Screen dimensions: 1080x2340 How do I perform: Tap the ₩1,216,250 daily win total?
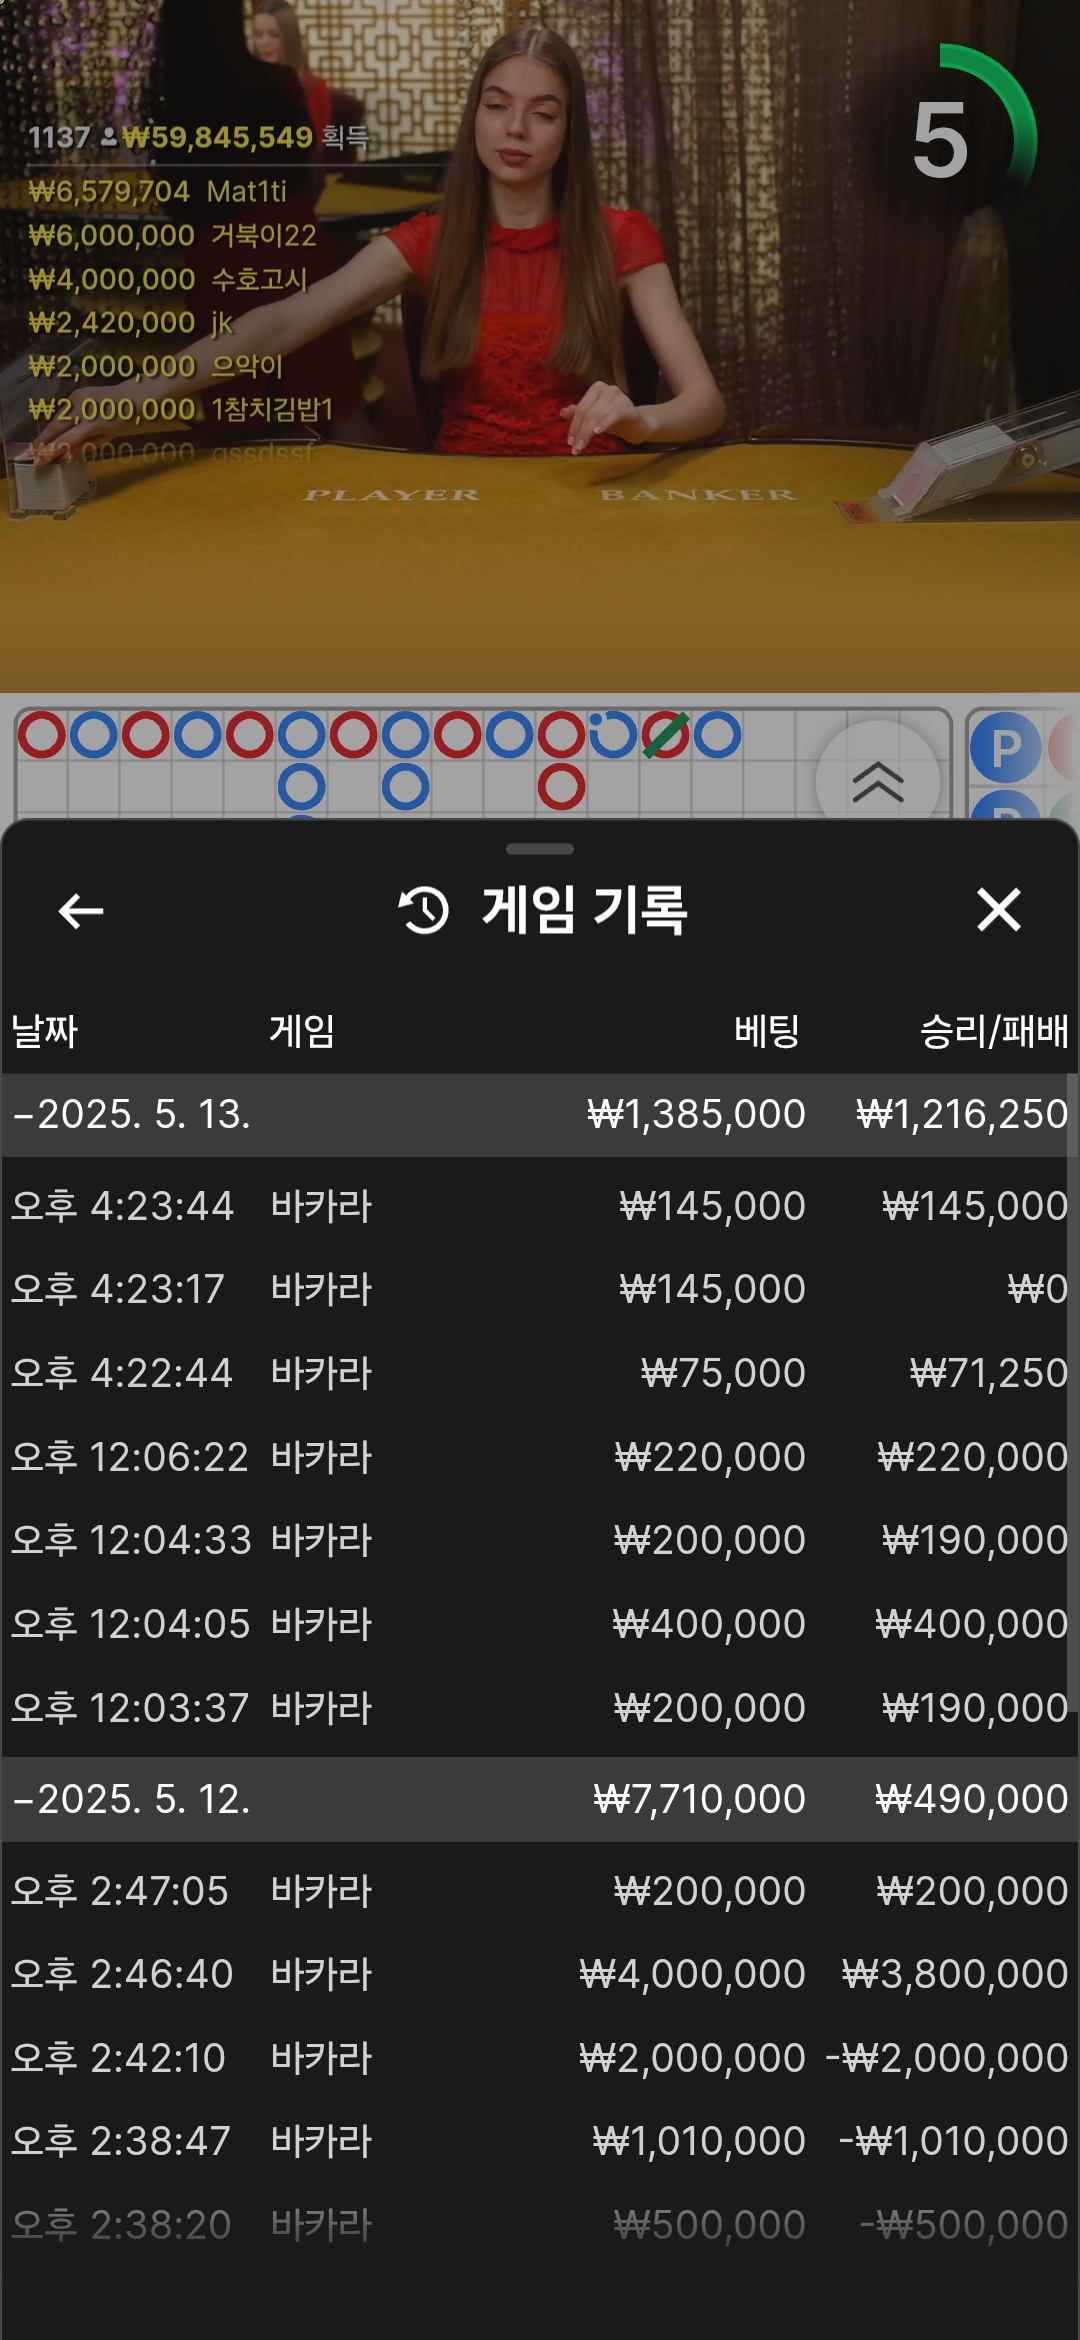(962, 1115)
